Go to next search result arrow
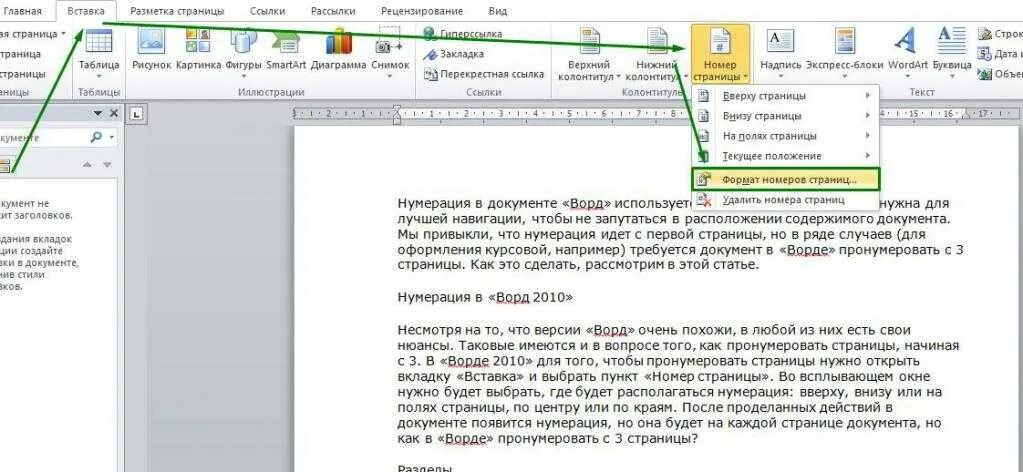This screenshot has height=472, width=1023. (107, 165)
